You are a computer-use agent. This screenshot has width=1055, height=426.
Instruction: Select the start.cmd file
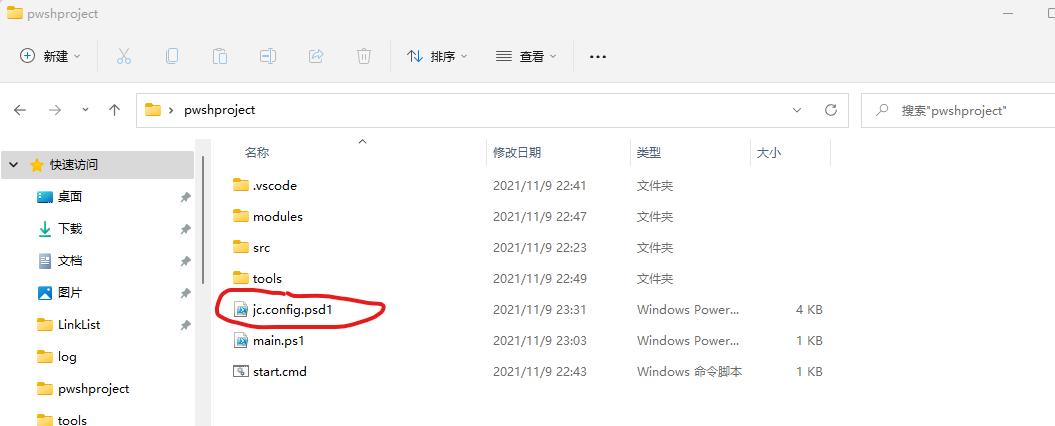tap(280, 371)
